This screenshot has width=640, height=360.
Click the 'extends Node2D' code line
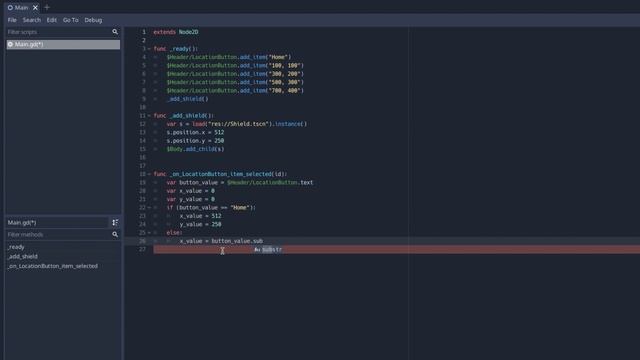click(176, 32)
